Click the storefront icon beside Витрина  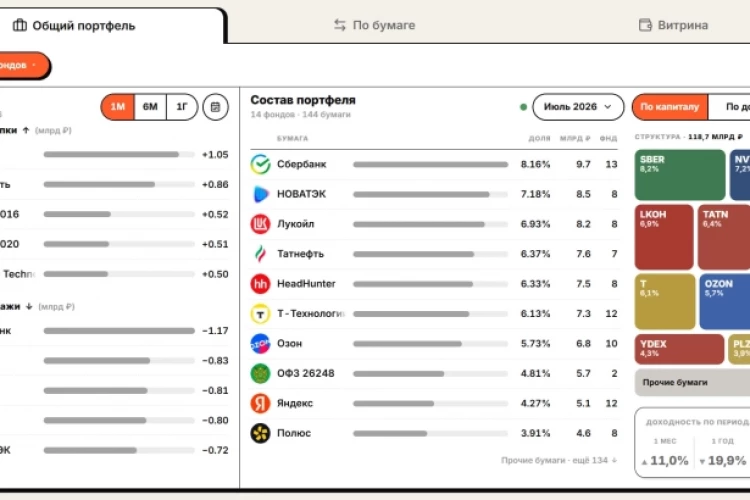click(x=645, y=25)
